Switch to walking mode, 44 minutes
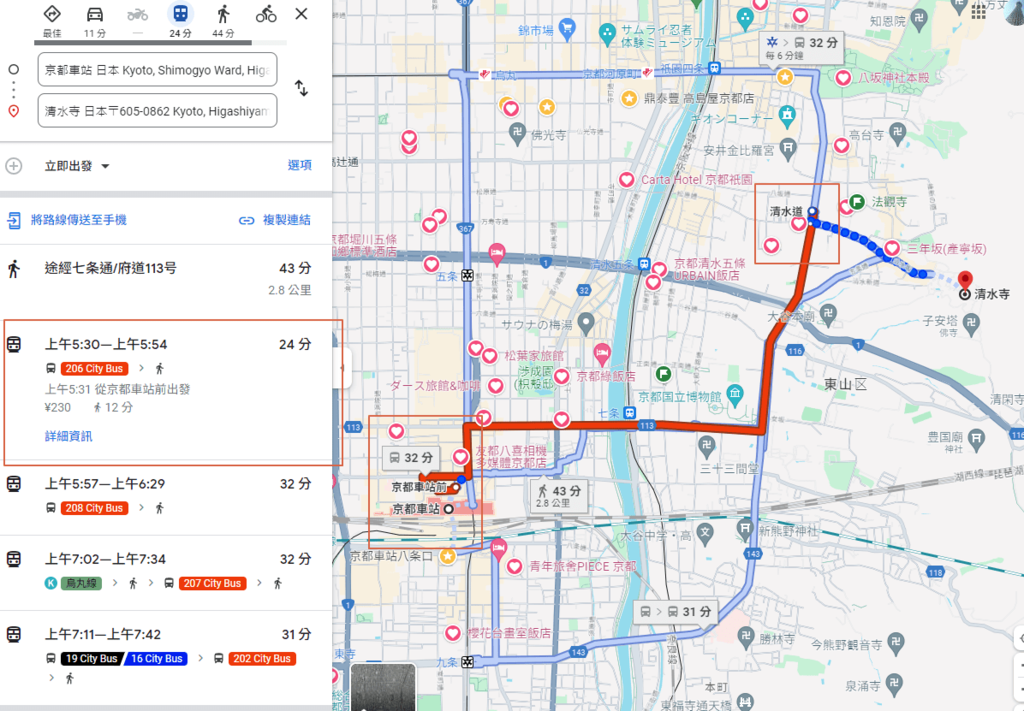Viewport: 1024px width, 711px height. click(x=223, y=21)
